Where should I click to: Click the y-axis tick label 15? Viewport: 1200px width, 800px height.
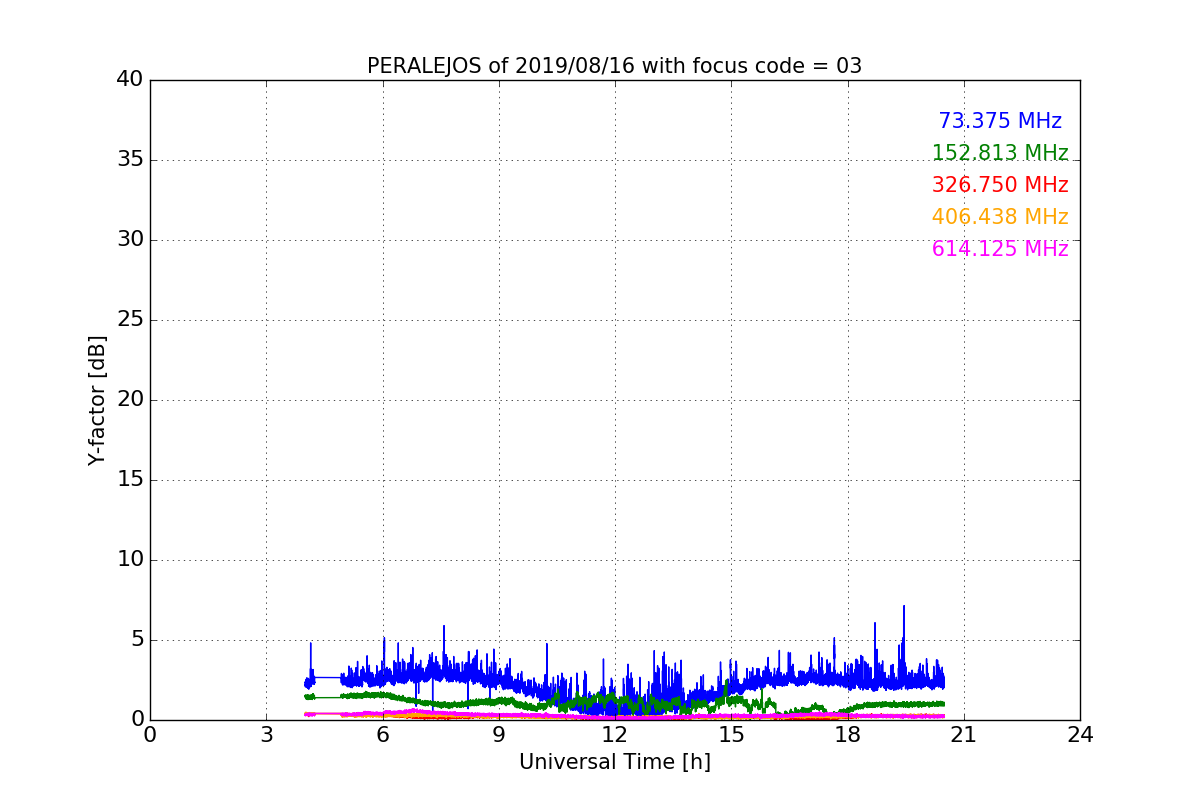point(130,480)
